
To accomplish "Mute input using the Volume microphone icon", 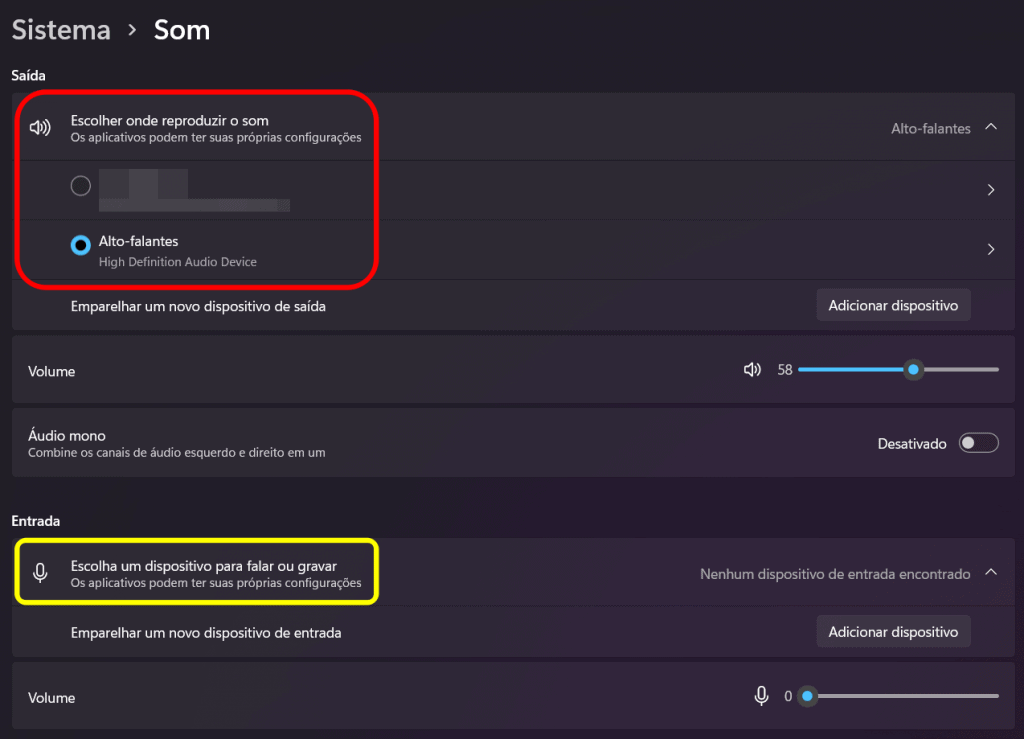I will pos(761,696).
